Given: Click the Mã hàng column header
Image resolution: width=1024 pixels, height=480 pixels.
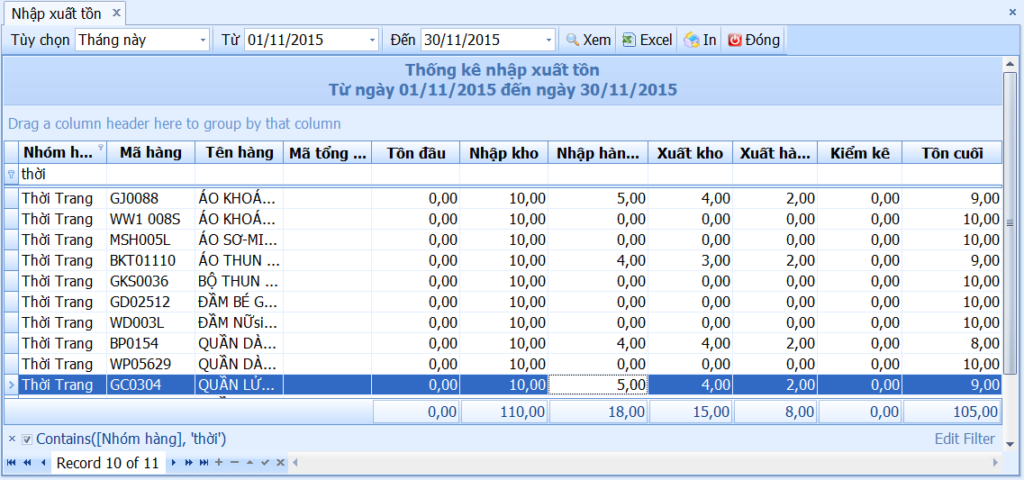Looking at the screenshot, I should (x=151, y=153).
